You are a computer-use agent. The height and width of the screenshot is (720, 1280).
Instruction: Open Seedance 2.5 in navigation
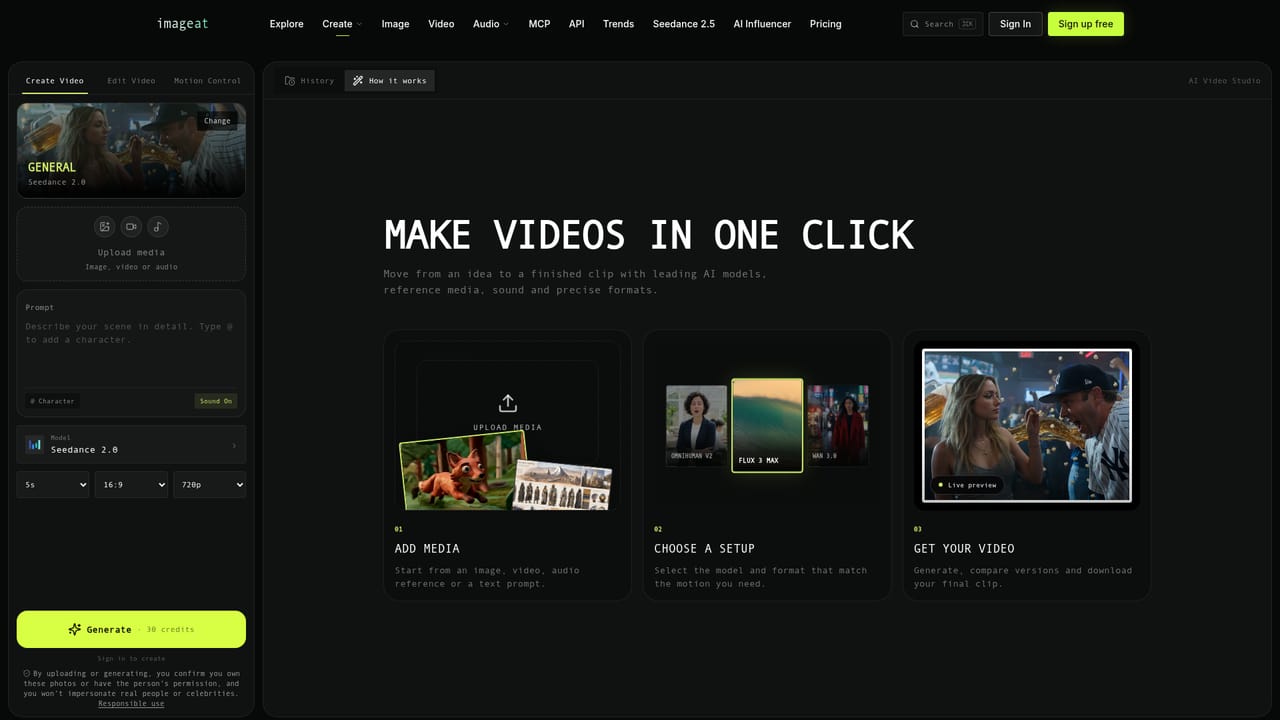pos(684,24)
